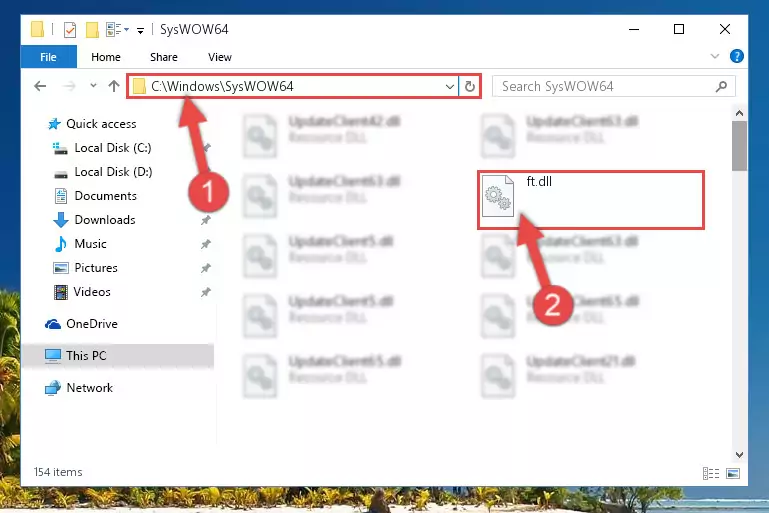Click the 154 items status text
Image resolution: width=769 pixels, height=513 pixels.
click(x=58, y=472)
